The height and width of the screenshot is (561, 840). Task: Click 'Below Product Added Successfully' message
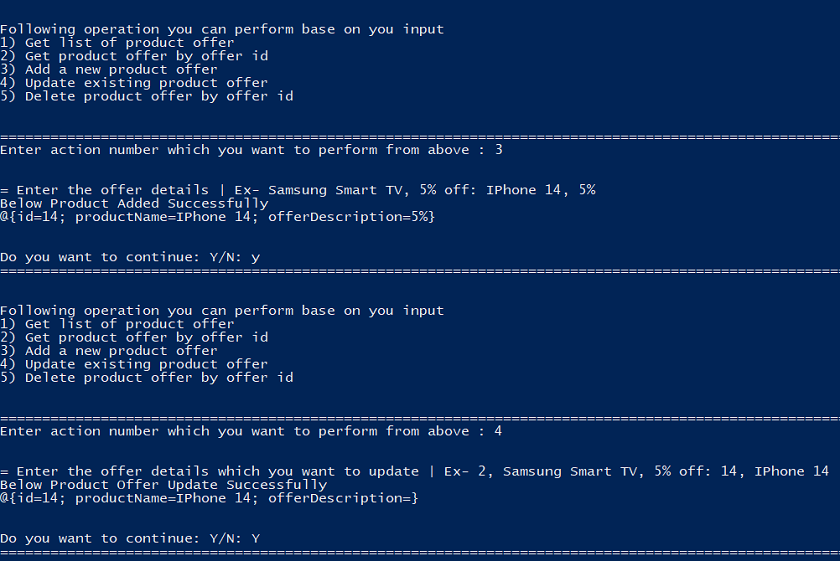pos(134,204)
